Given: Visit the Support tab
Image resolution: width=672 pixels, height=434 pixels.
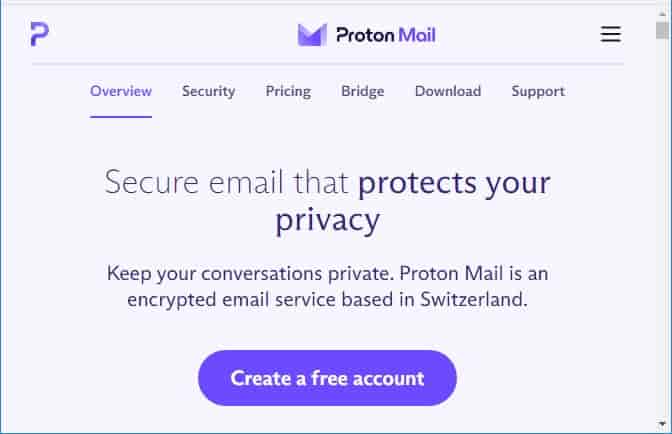Looking at the screenshot, I should pyautogui.click(x=538, y=91).
